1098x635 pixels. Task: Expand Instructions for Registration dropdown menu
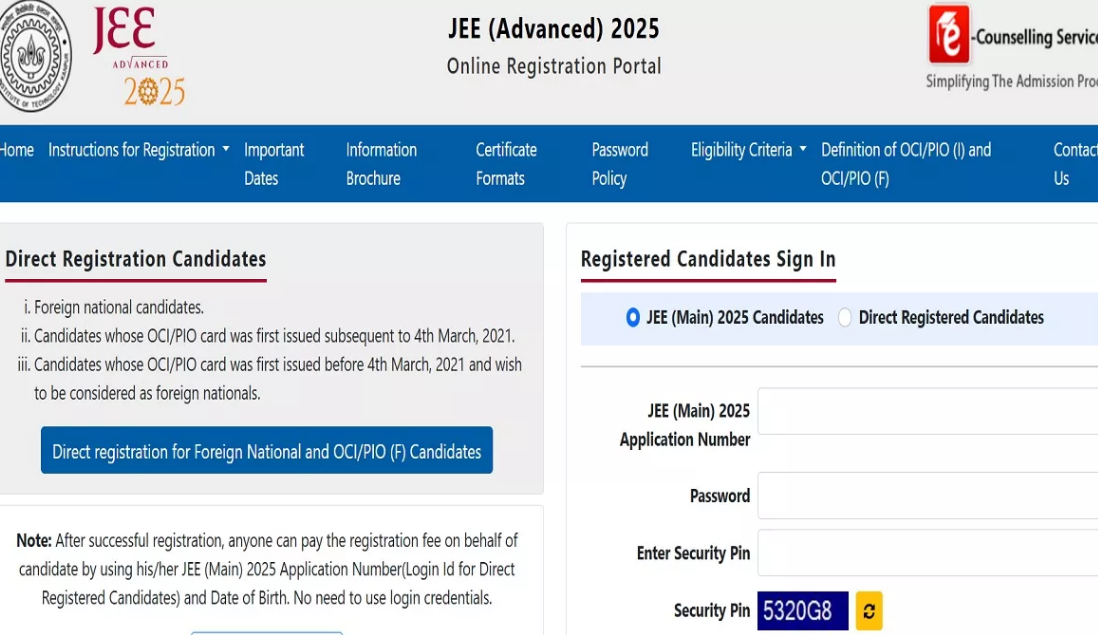pyautogui.click(x=139, y=150)
